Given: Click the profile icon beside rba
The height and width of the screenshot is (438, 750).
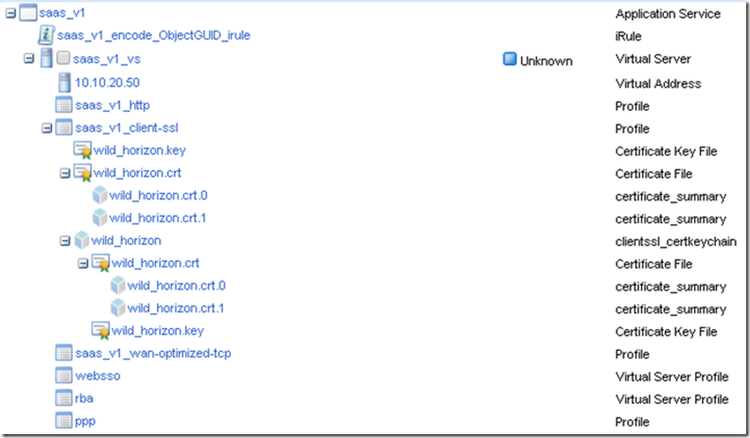Looking at the screenshot, I should click(64, 398).
